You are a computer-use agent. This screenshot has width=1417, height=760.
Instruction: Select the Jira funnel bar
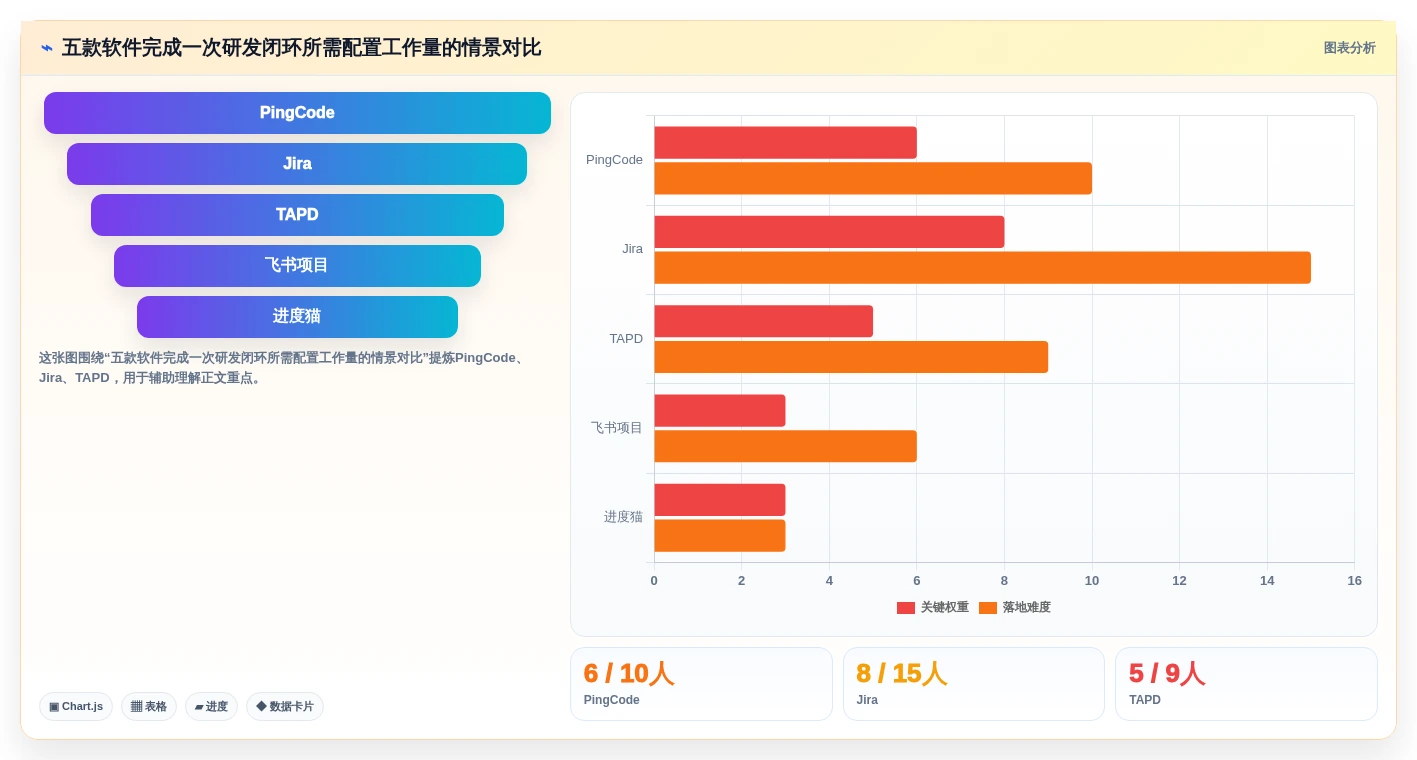[x=297, y=164]
